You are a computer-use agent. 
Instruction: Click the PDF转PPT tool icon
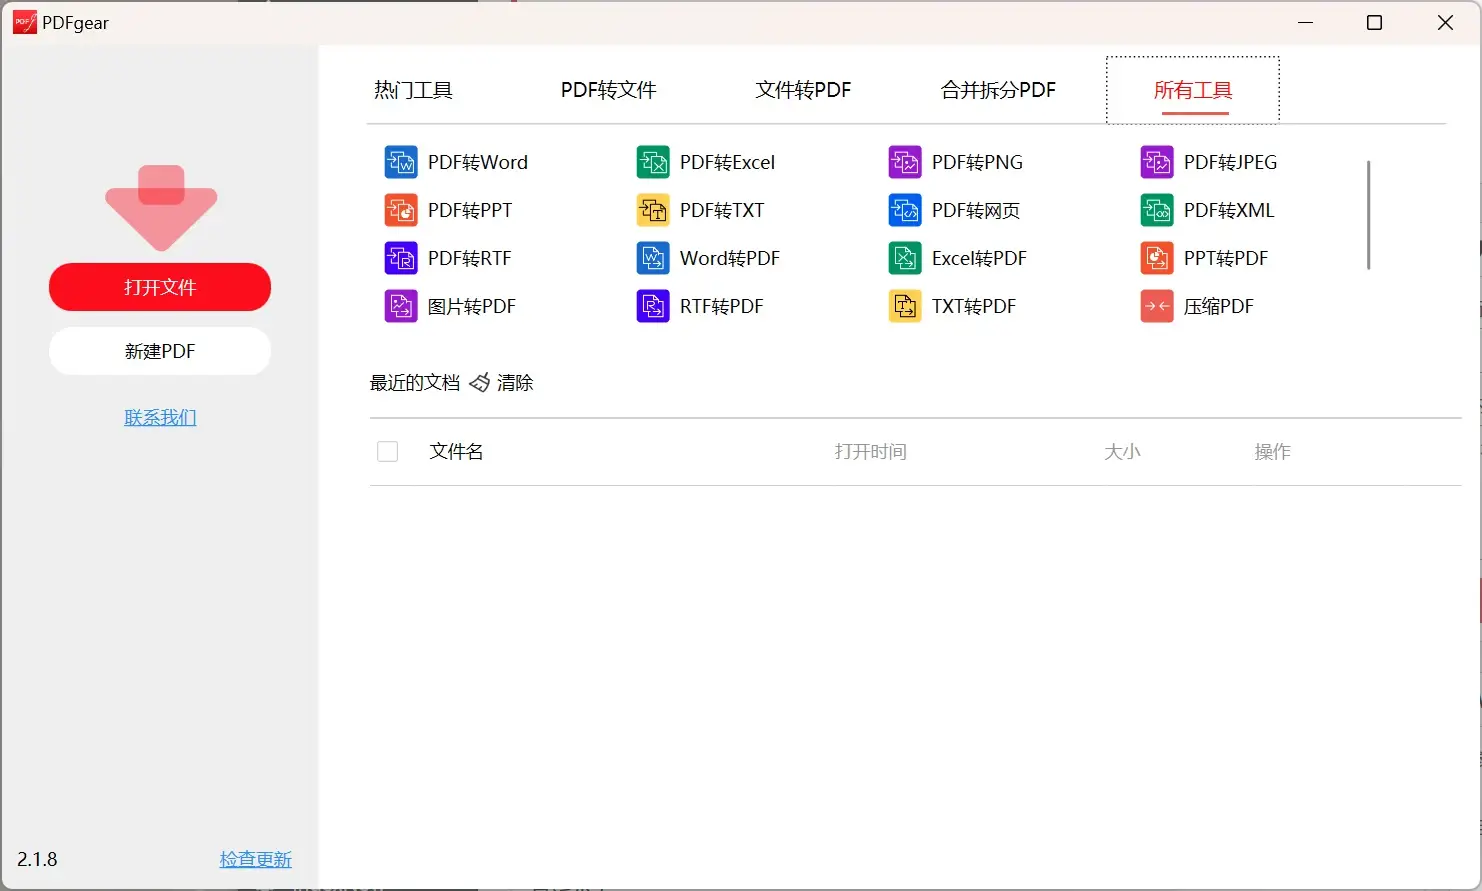pyautogui.click(x=401, y=210)
